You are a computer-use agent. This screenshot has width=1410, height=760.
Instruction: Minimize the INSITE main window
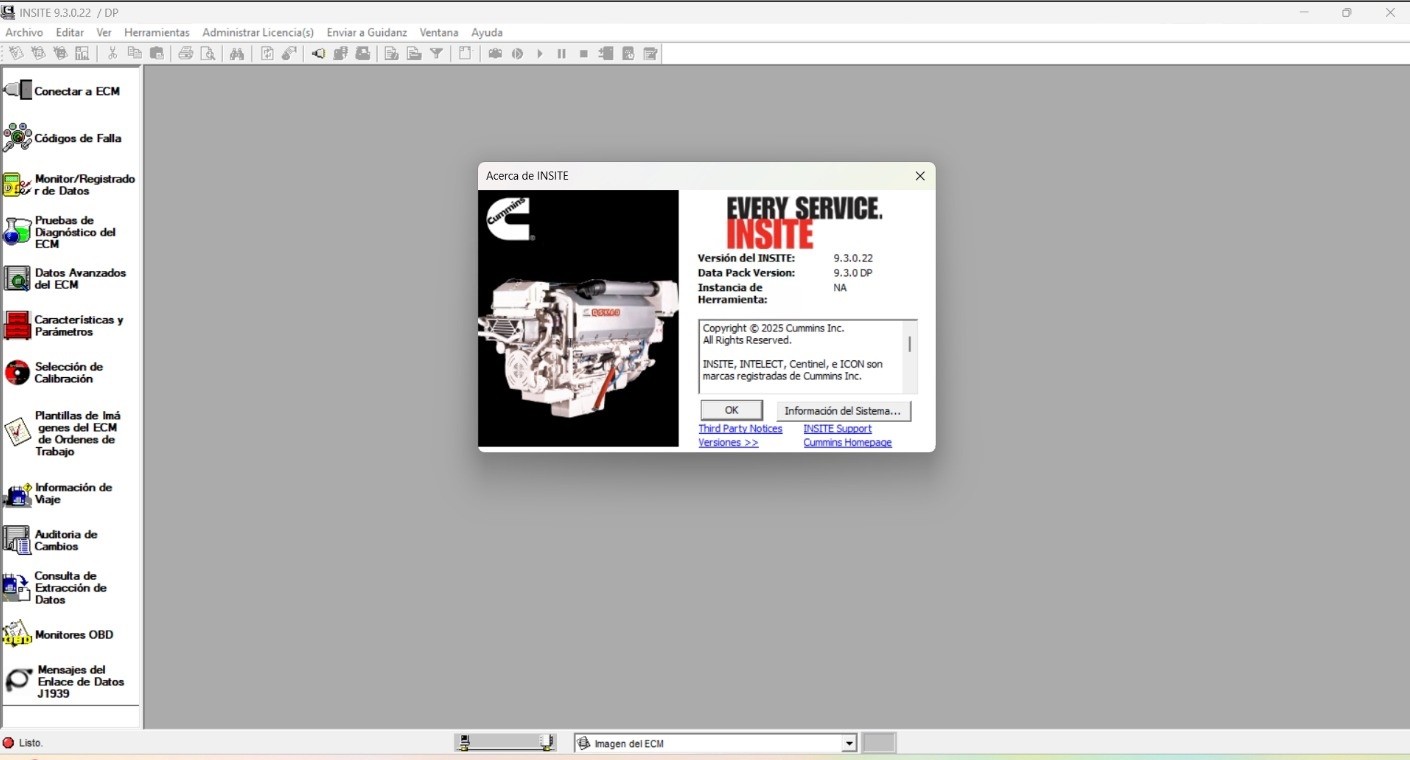tap(1304, 12)
